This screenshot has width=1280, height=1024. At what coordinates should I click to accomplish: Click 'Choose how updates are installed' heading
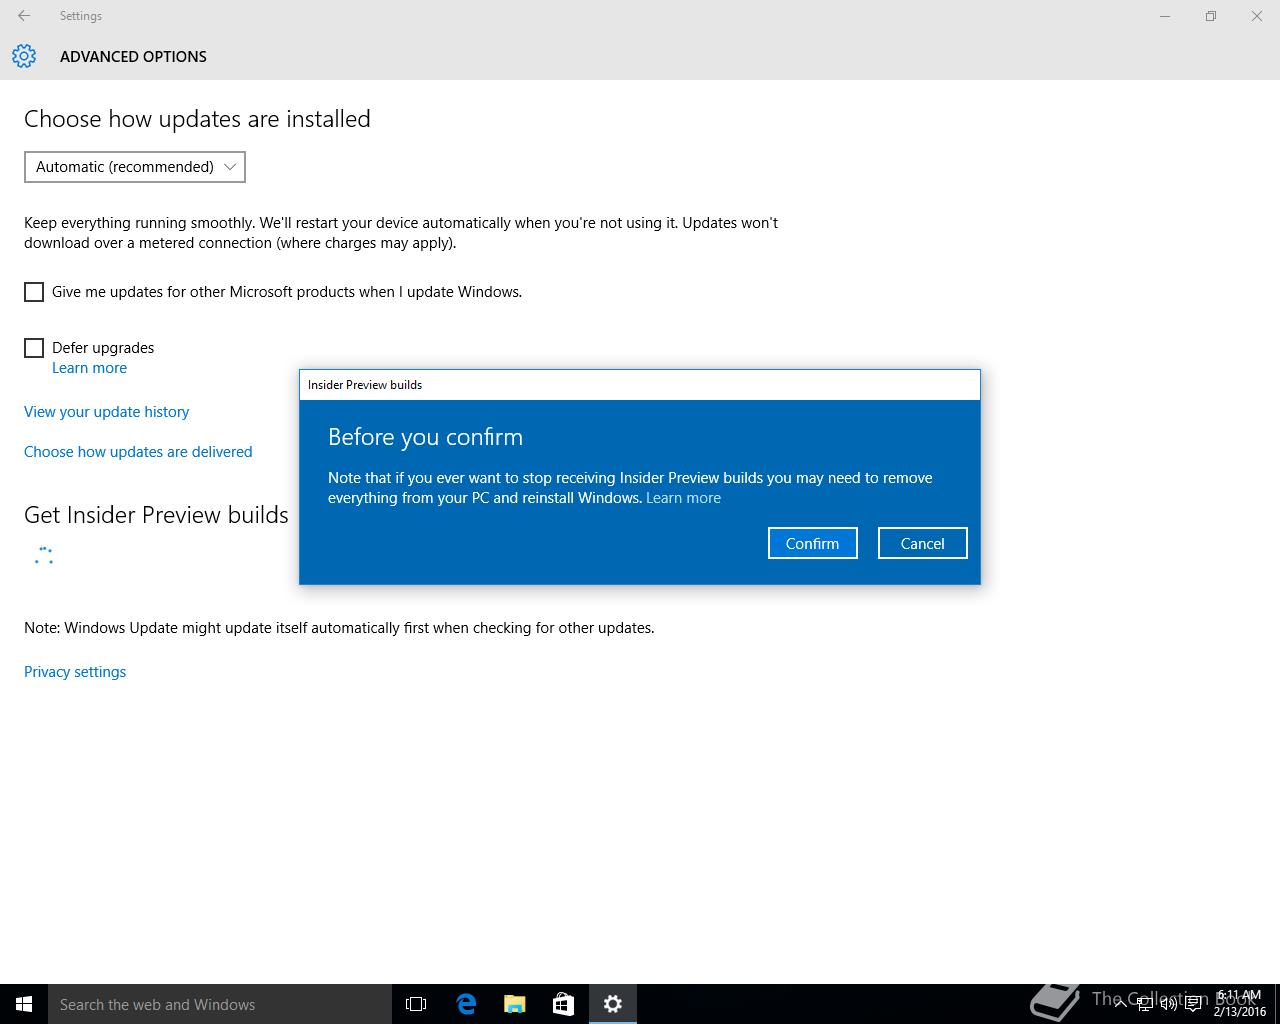197,119
